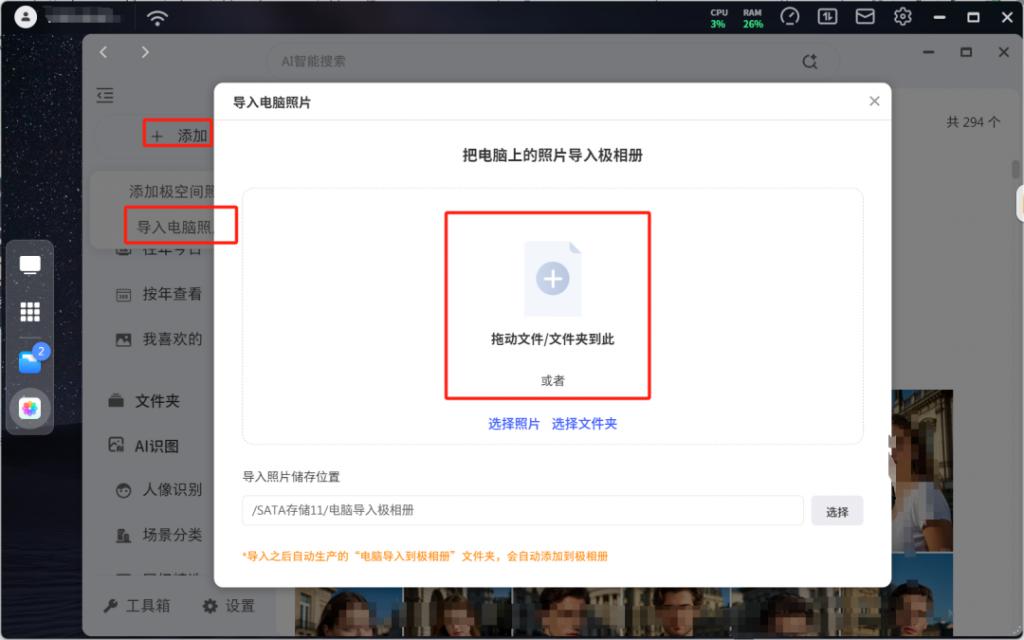Click the user avatar icon in top bar
1024x640 pixels.
[25, 16]
